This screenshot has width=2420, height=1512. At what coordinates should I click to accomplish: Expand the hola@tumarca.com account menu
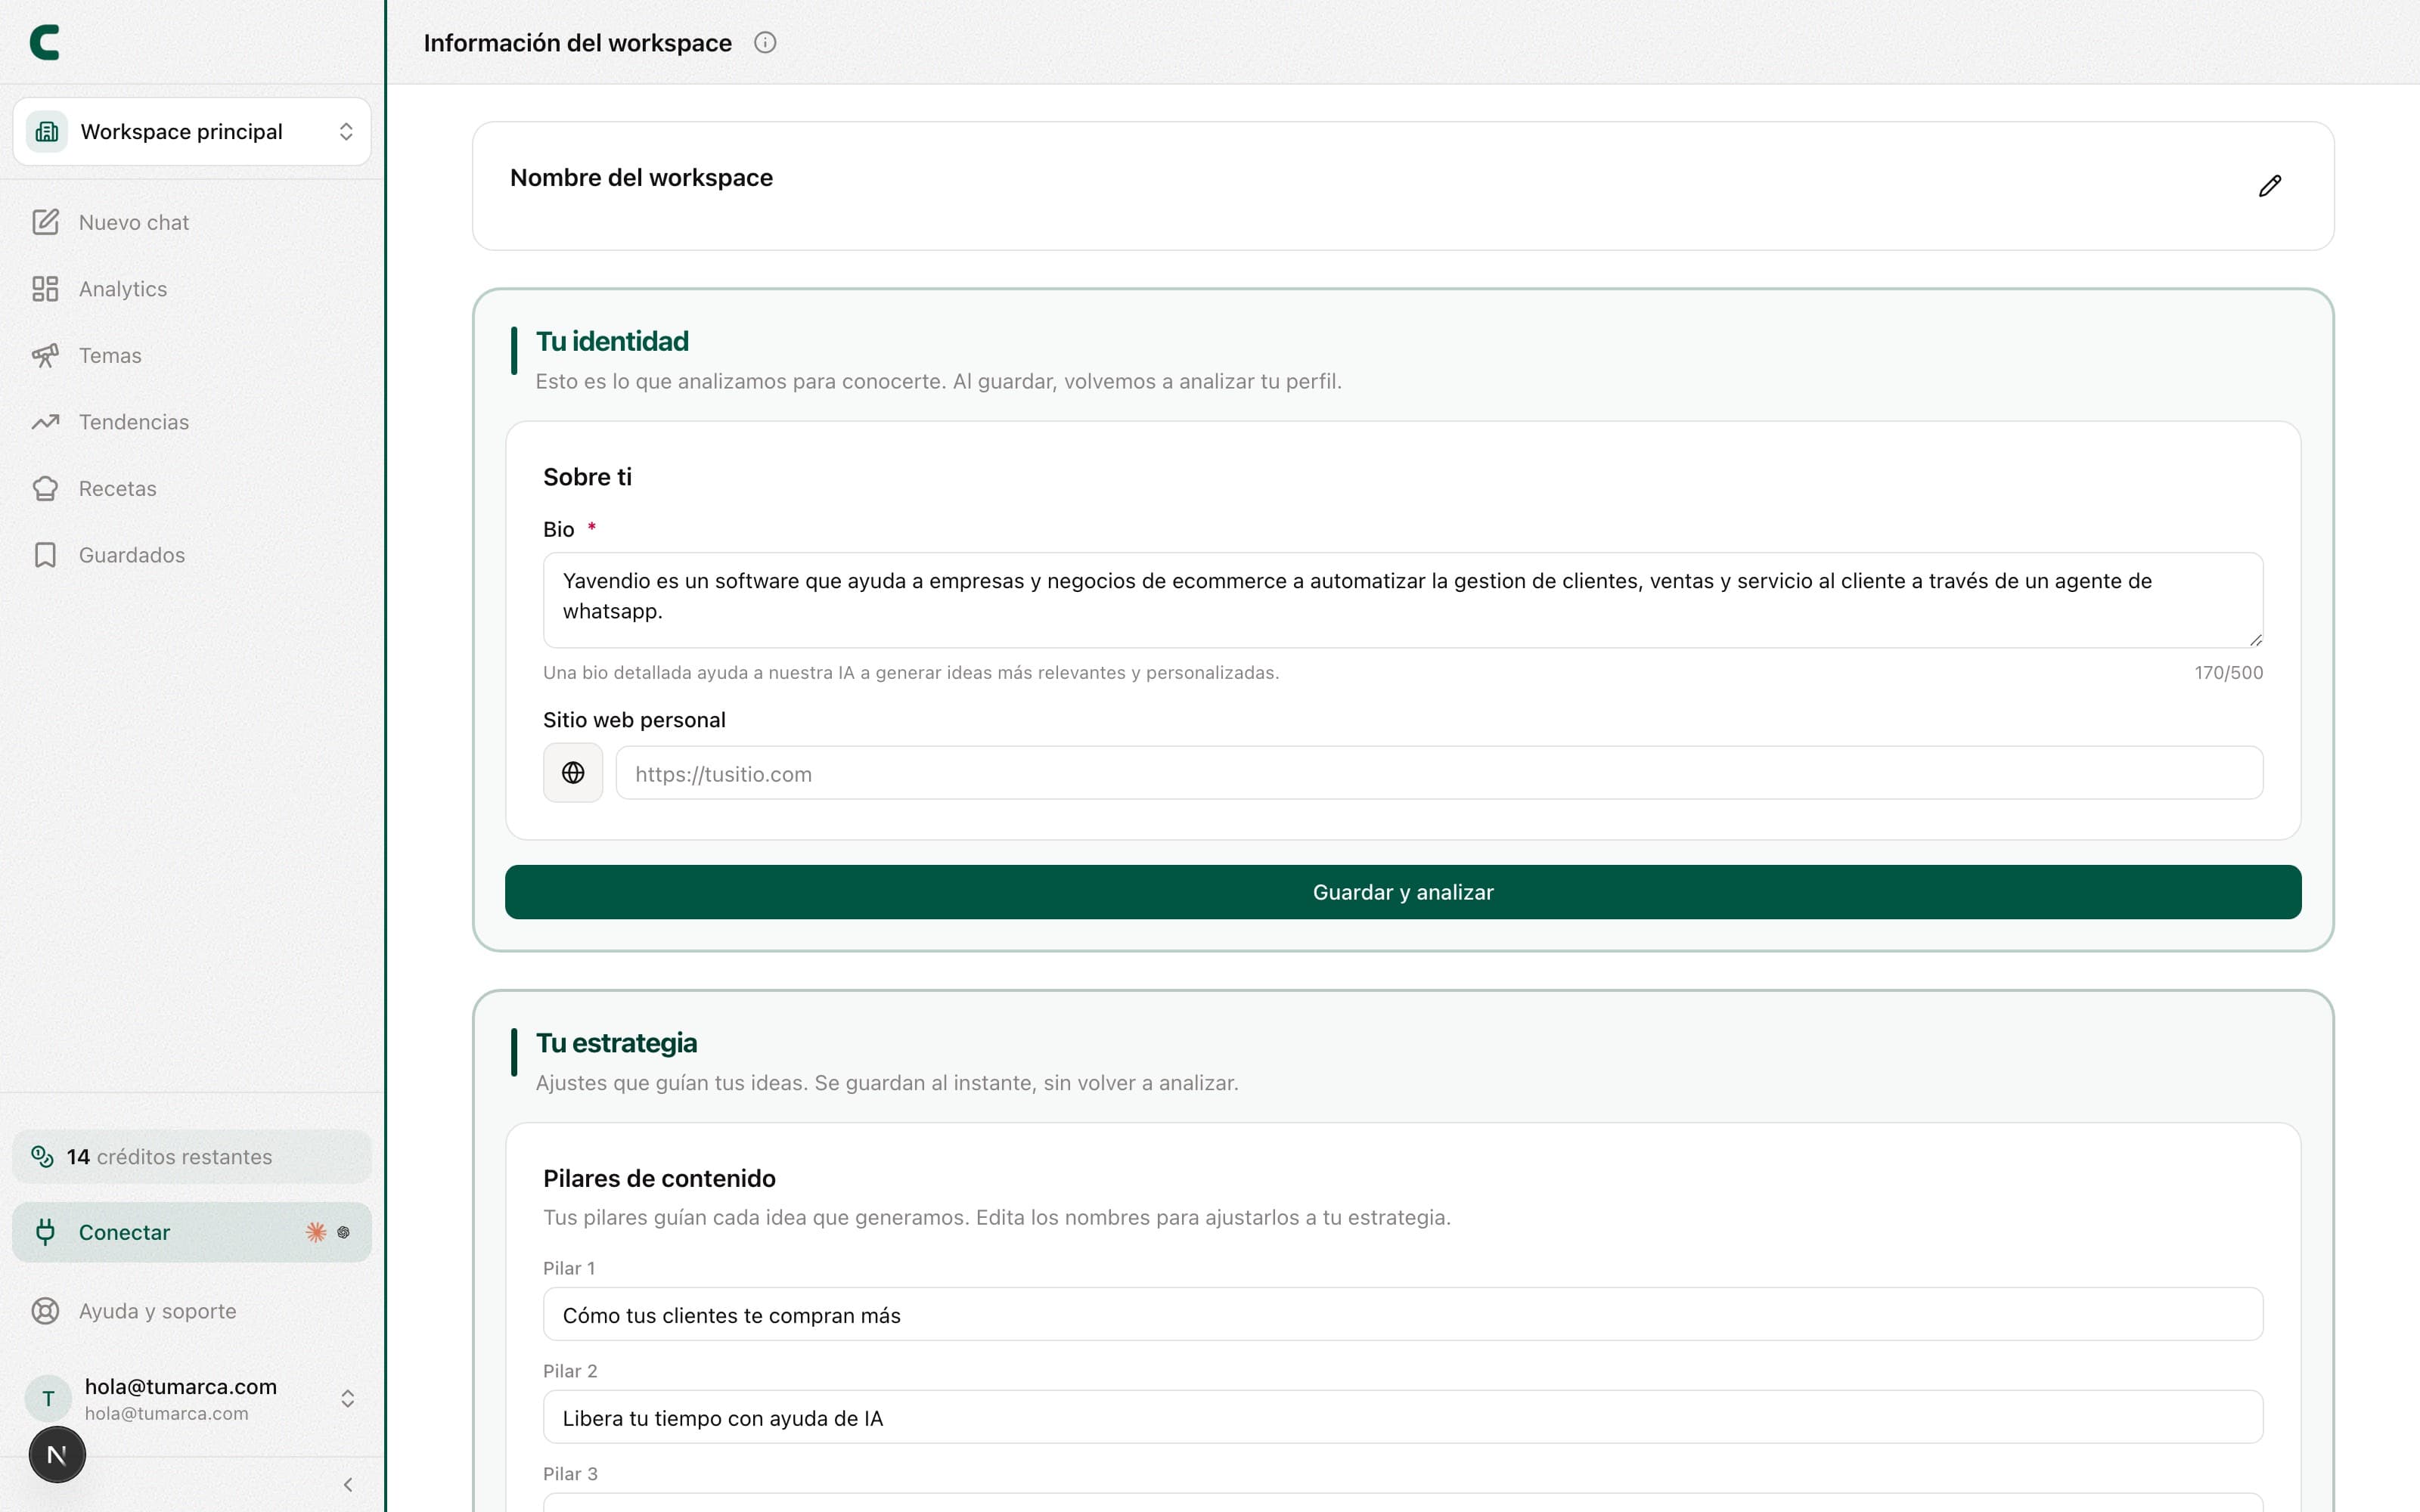pos(192,1398)
